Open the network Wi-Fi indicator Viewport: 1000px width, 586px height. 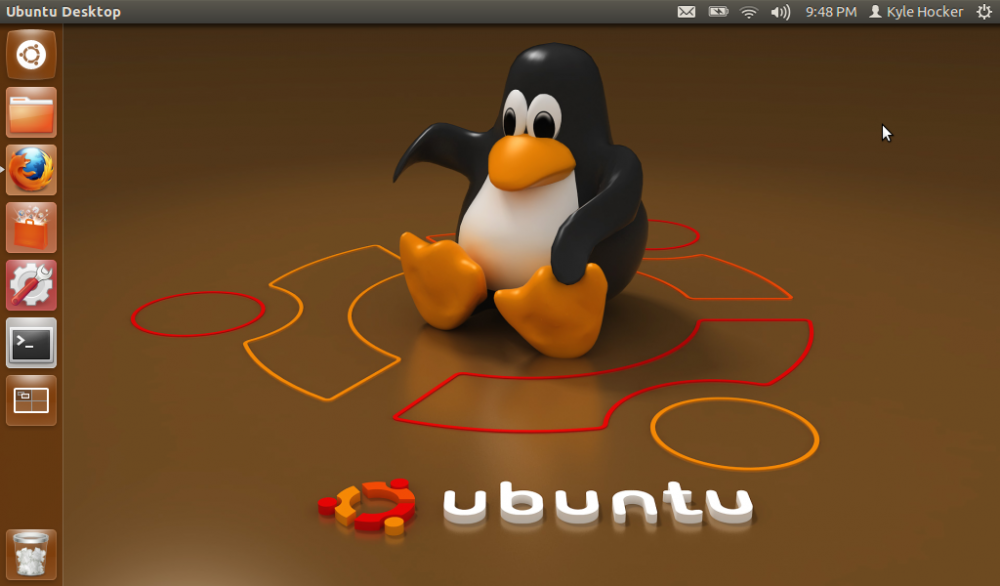pos(748,11)
